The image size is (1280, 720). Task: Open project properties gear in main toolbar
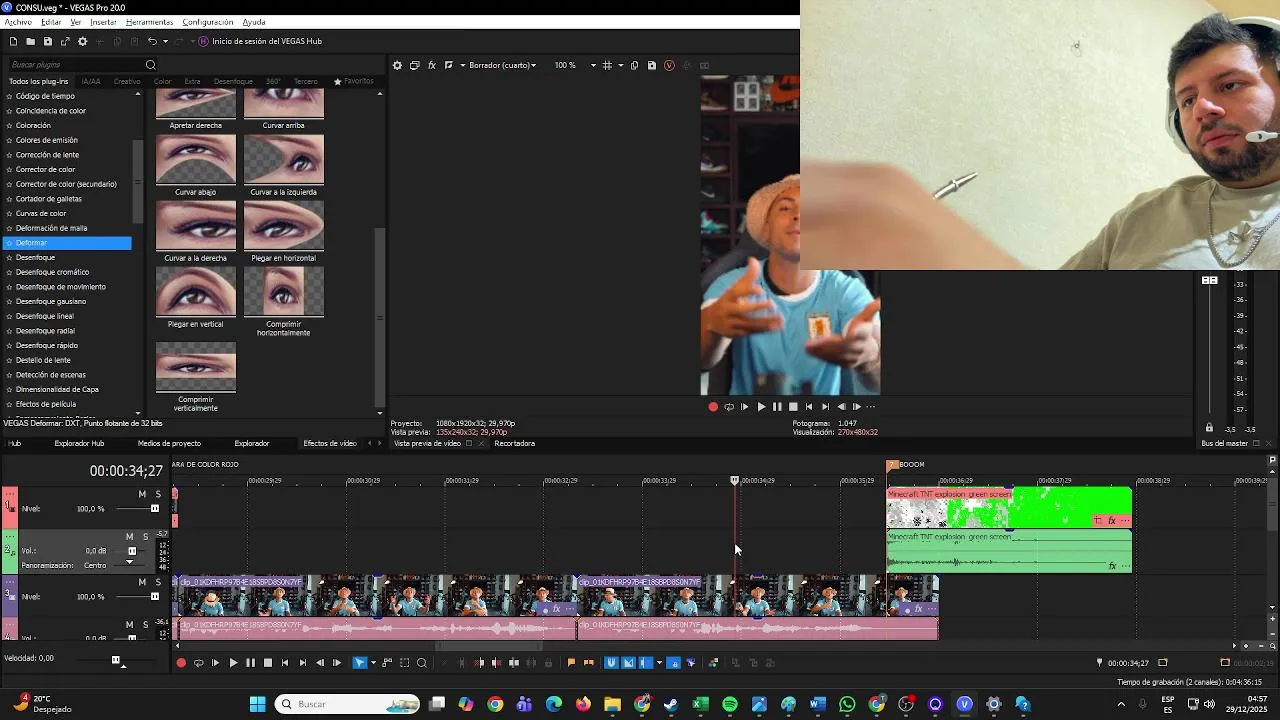pyautogui.click(x=82, y=41)
